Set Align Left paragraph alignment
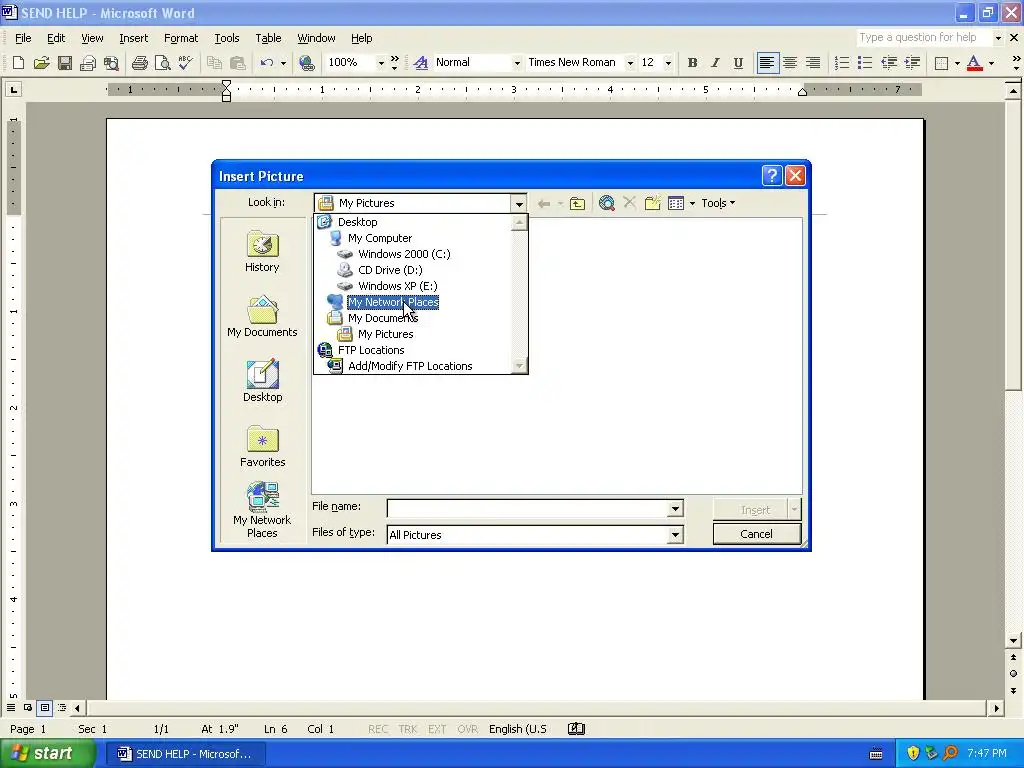This screenshot has width=1024, height=768. pyautogui.click(x=767, y=63)
